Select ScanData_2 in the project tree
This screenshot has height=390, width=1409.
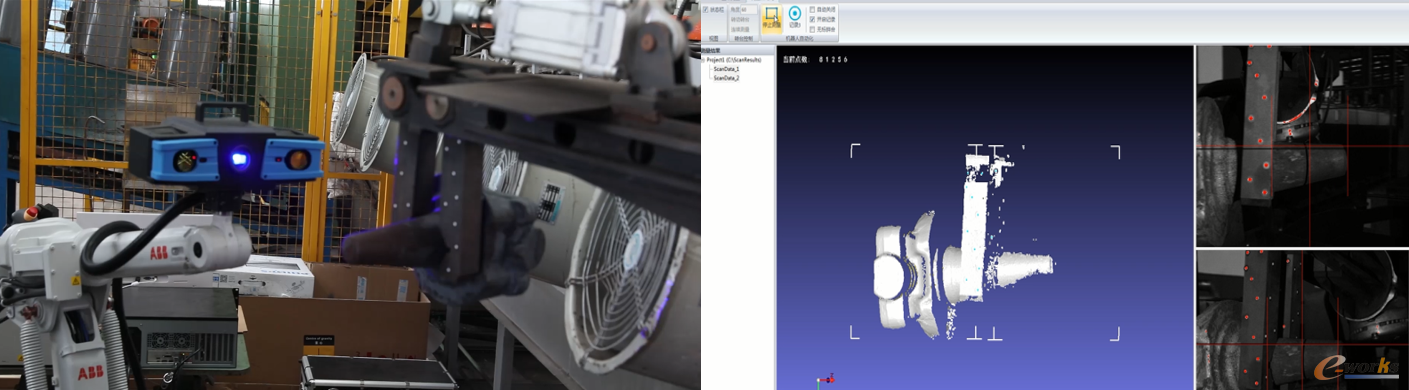[x=726, y=78]
